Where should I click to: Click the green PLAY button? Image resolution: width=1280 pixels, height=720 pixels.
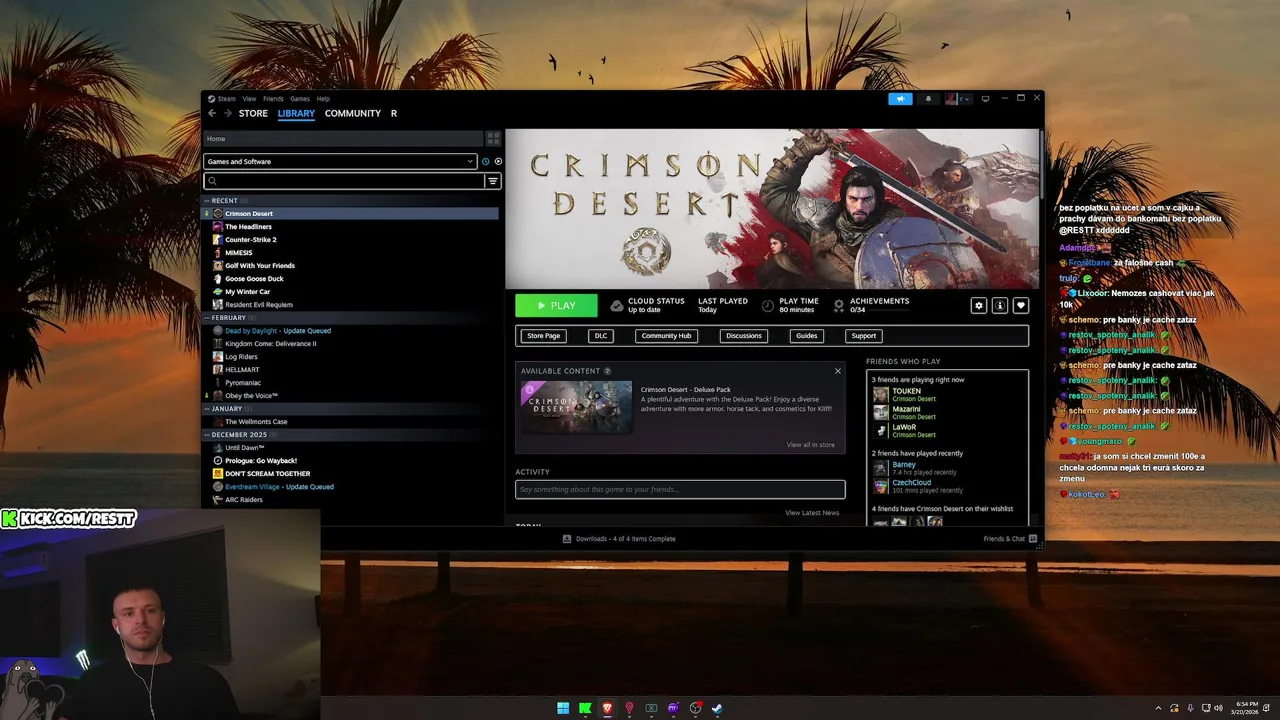[x=556, y=306]
